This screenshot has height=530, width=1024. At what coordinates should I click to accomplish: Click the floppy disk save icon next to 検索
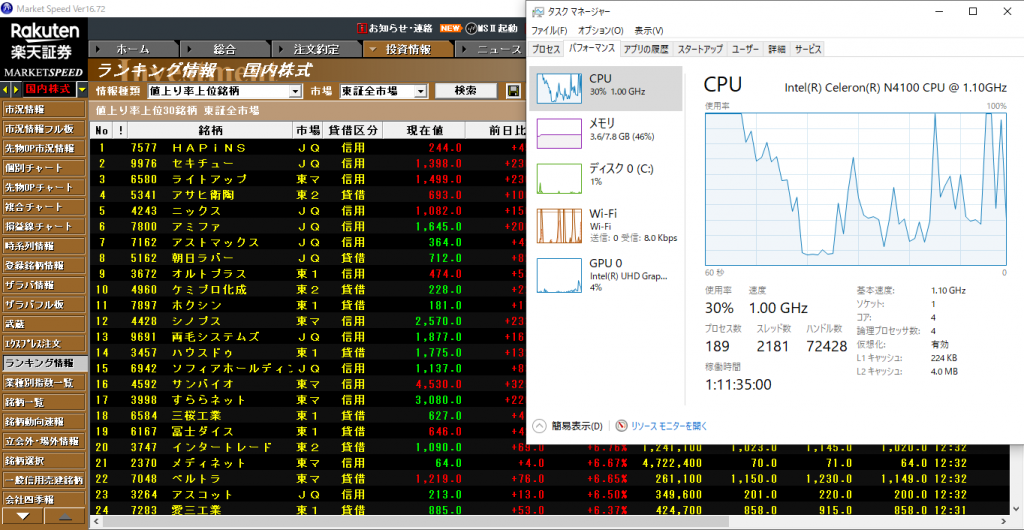pos(514,91)
